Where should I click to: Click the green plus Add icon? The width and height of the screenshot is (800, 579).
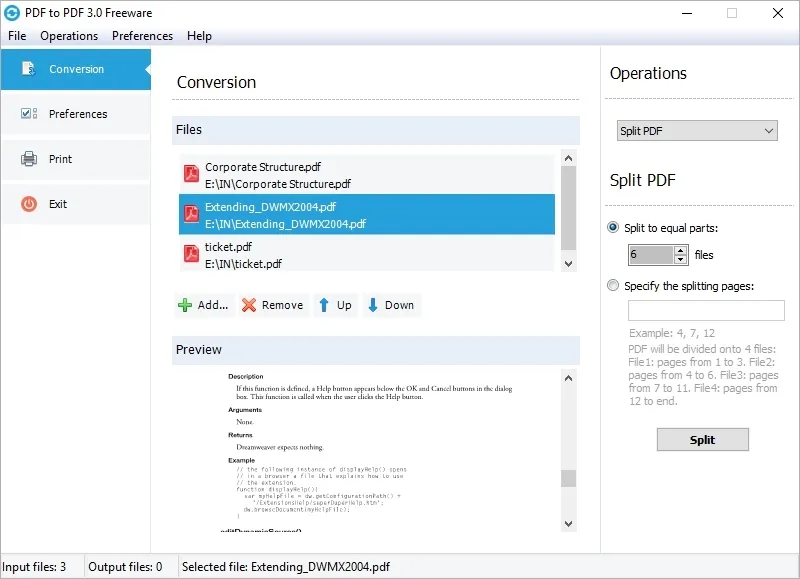[185, 305]
